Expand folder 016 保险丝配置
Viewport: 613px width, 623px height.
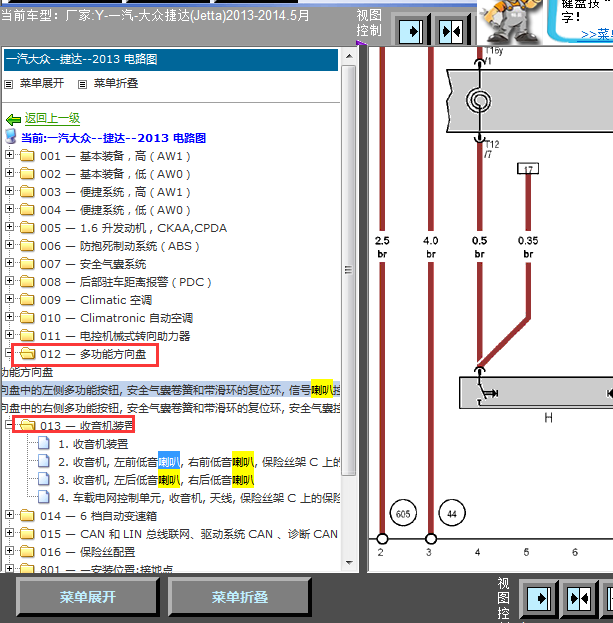tap(10, 551)
